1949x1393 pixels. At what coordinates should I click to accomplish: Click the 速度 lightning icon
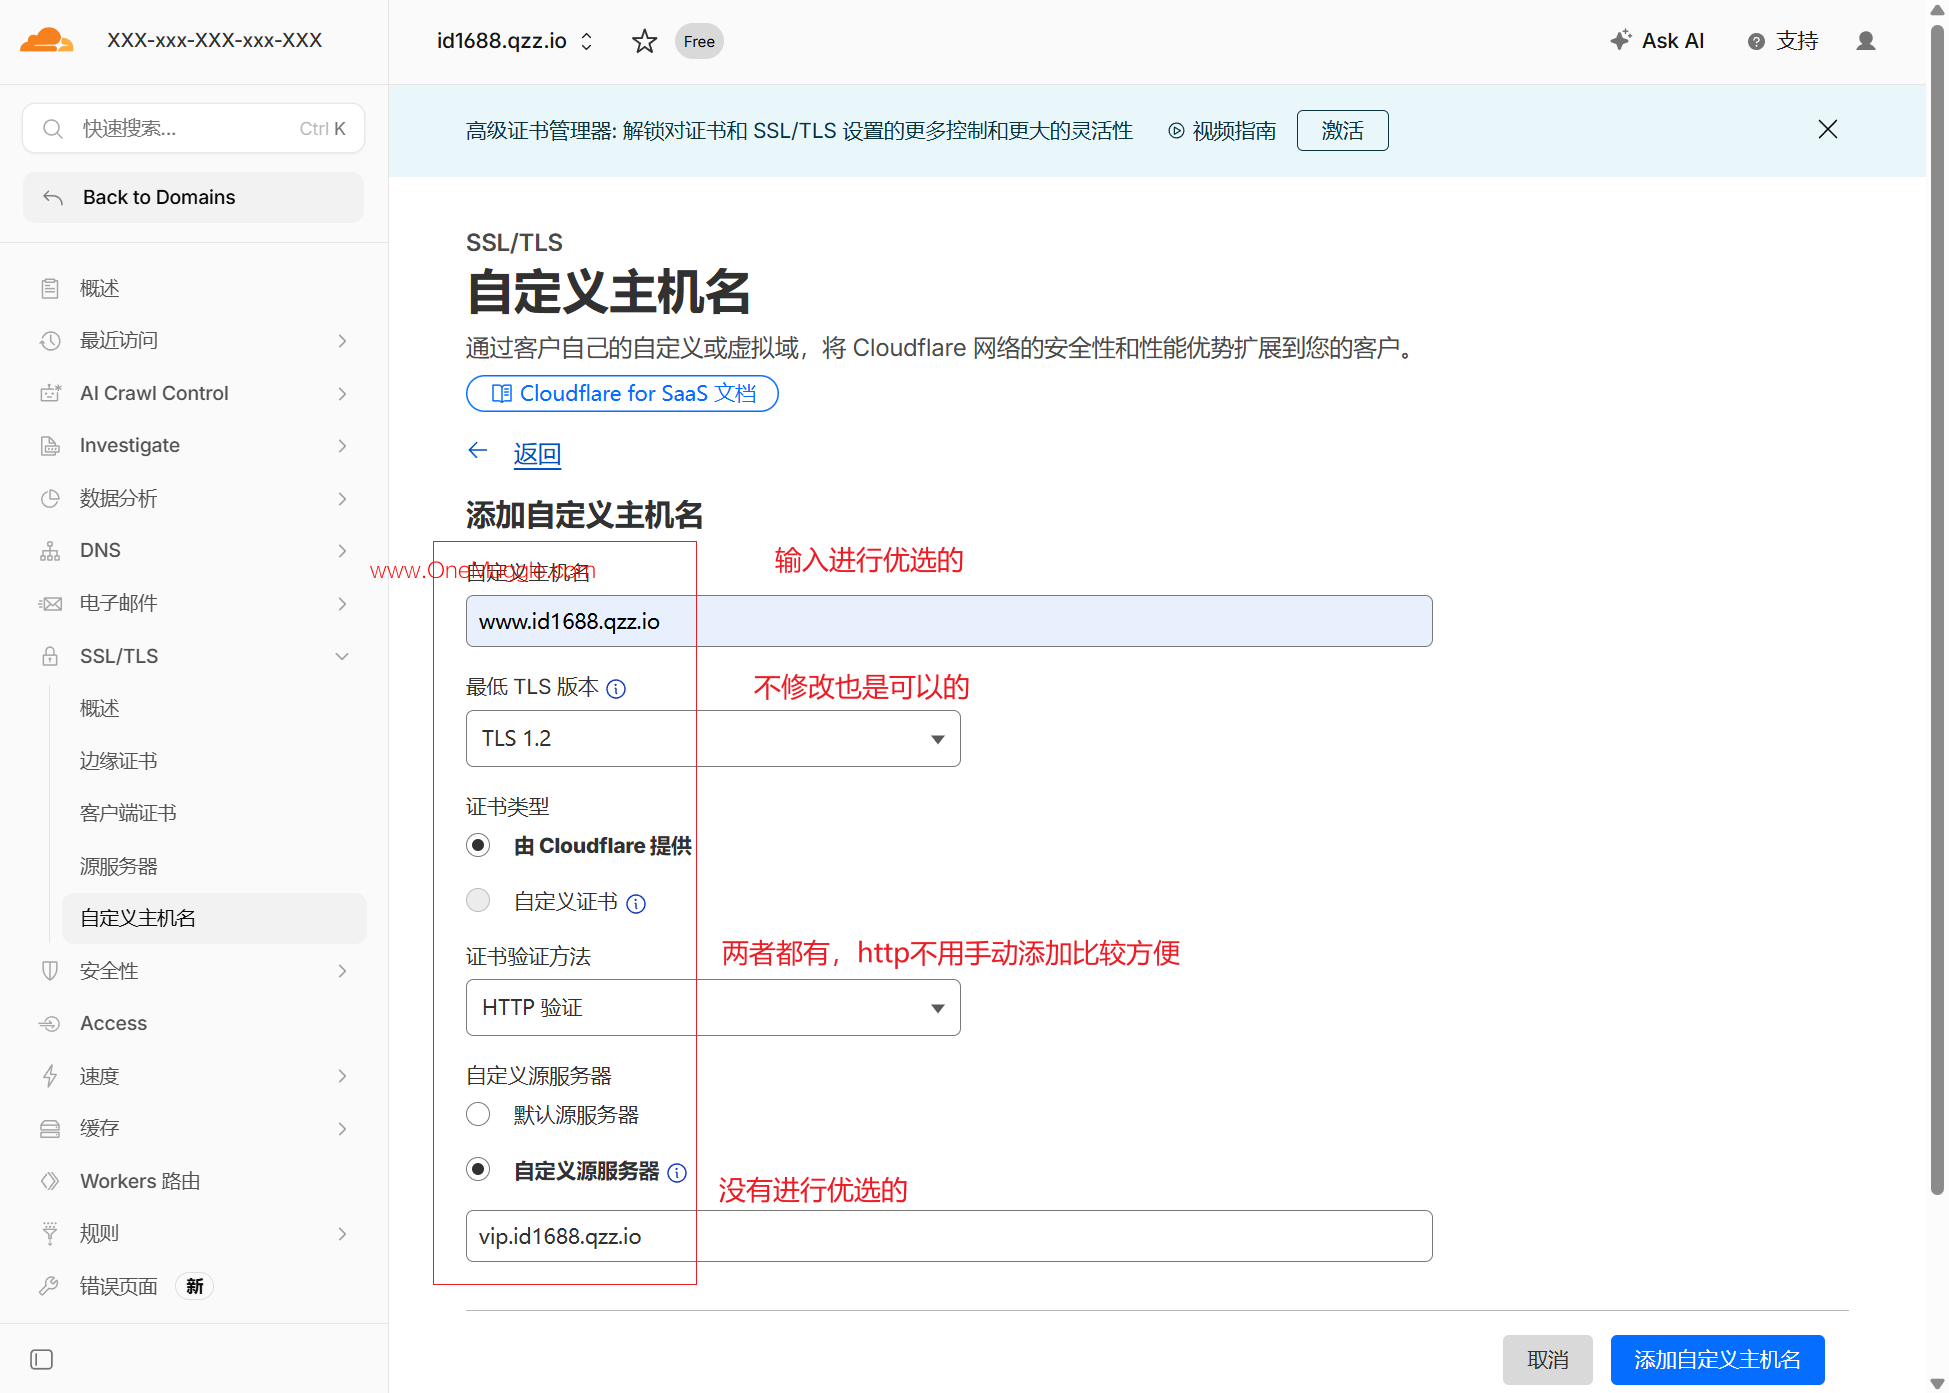(50, 1076)
